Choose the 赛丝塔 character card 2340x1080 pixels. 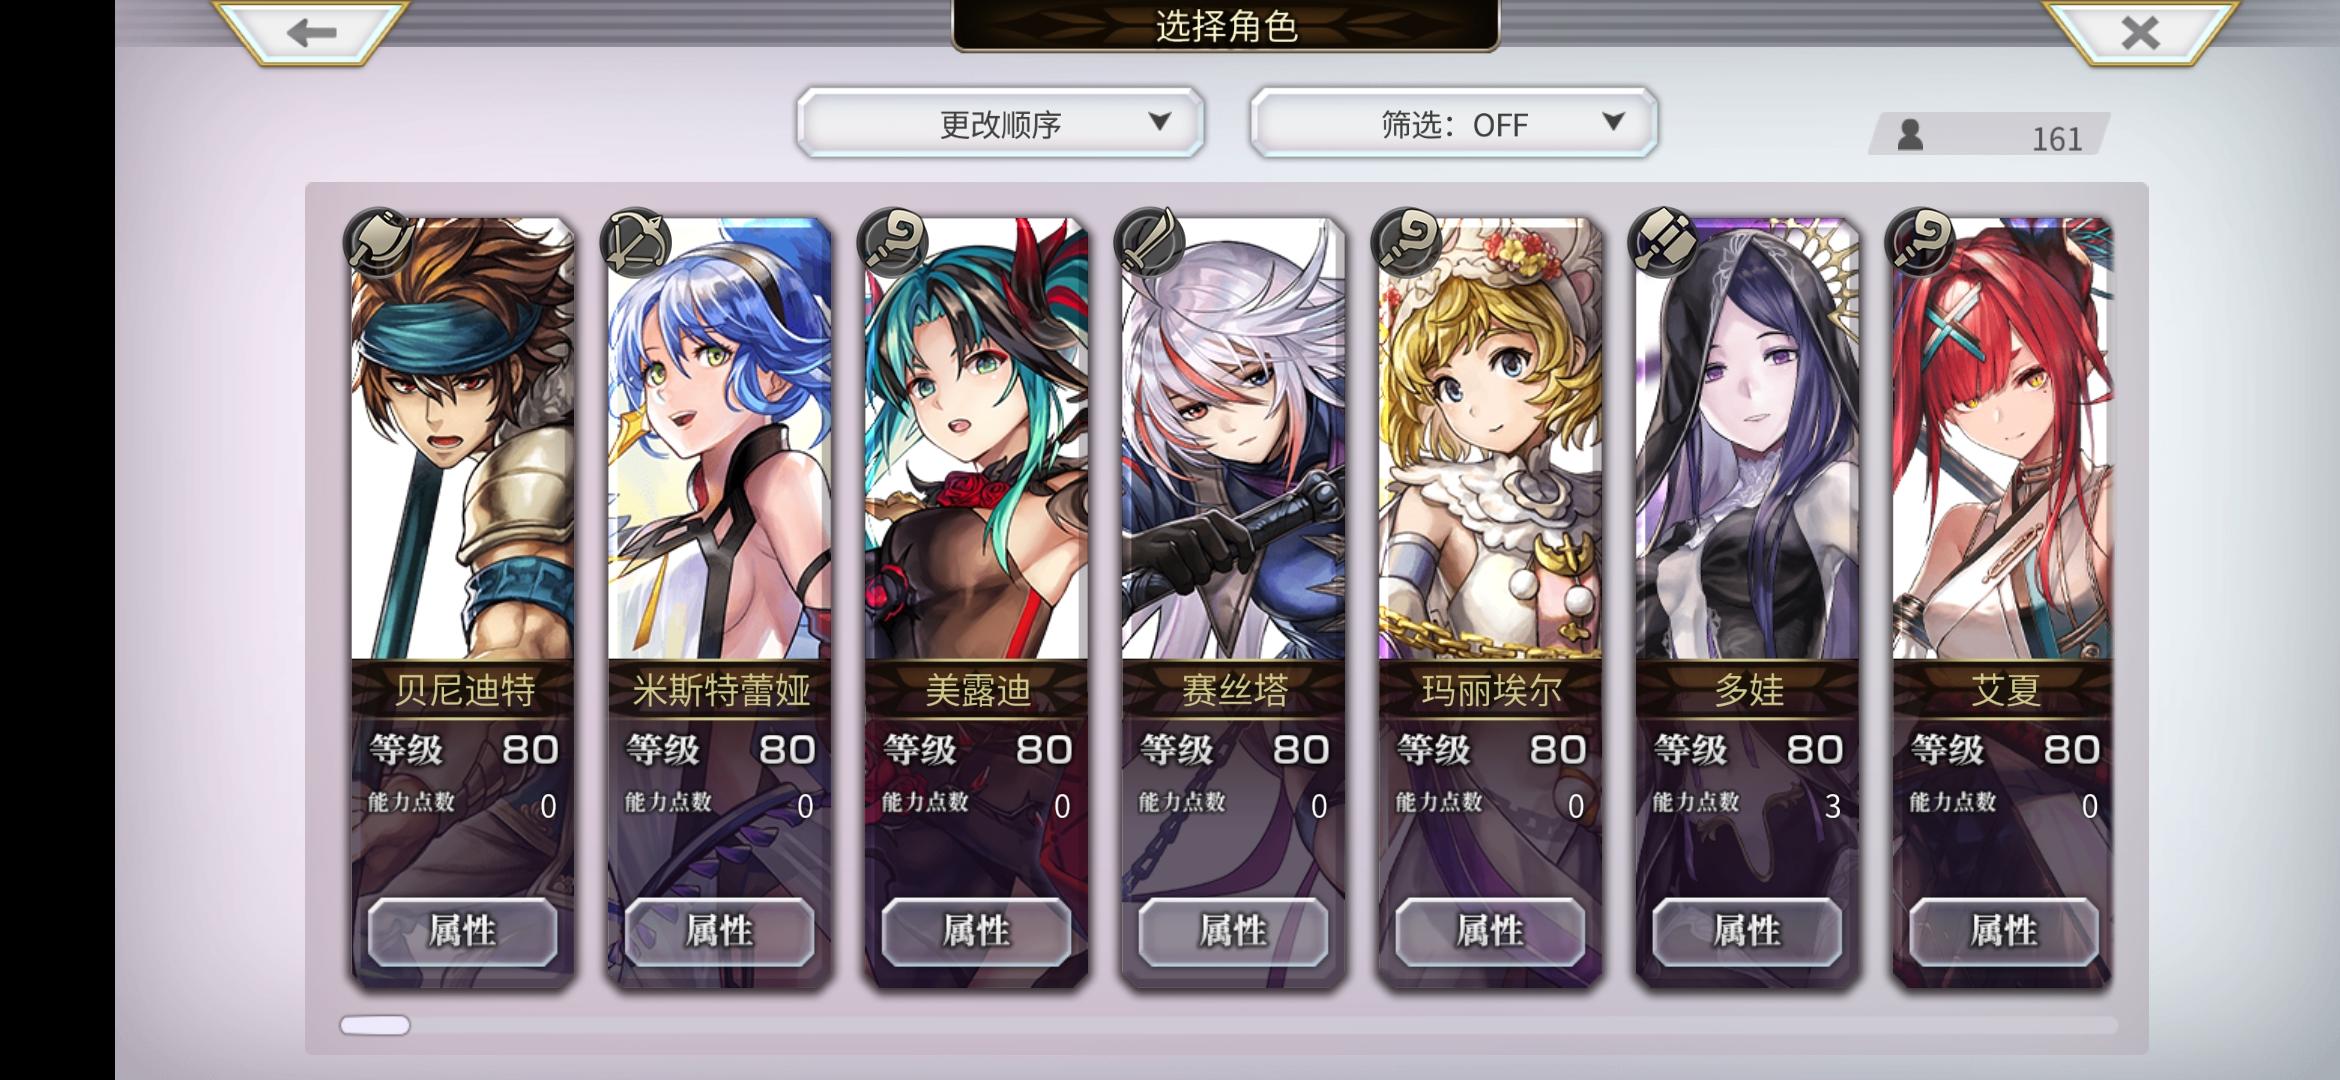coord(1233,600)
